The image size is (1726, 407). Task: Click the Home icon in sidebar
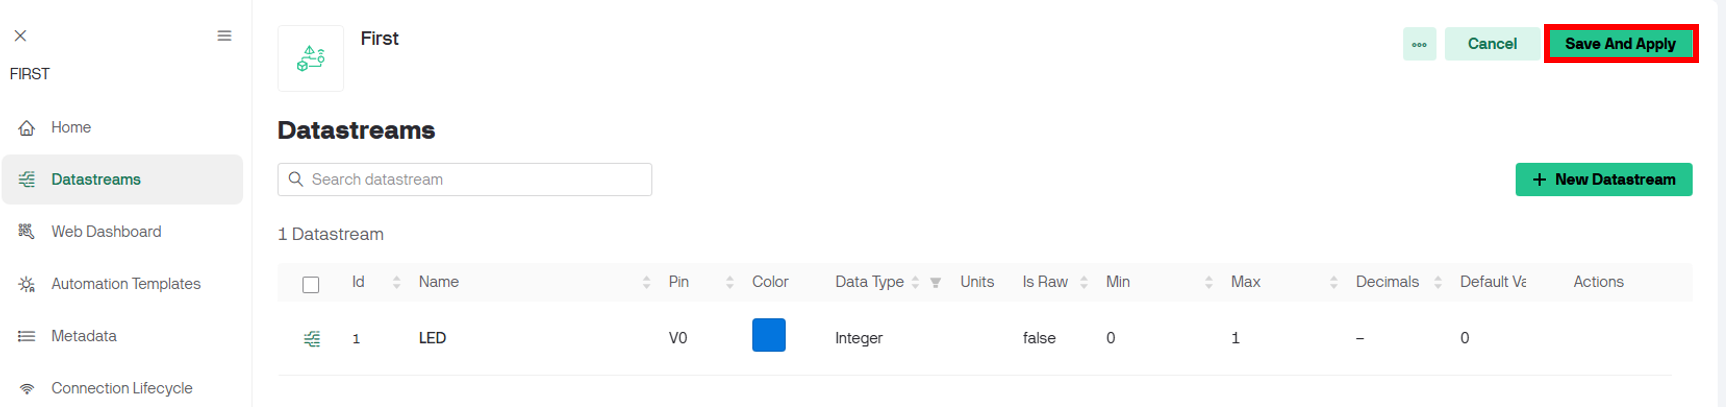[x=27, y=128]
